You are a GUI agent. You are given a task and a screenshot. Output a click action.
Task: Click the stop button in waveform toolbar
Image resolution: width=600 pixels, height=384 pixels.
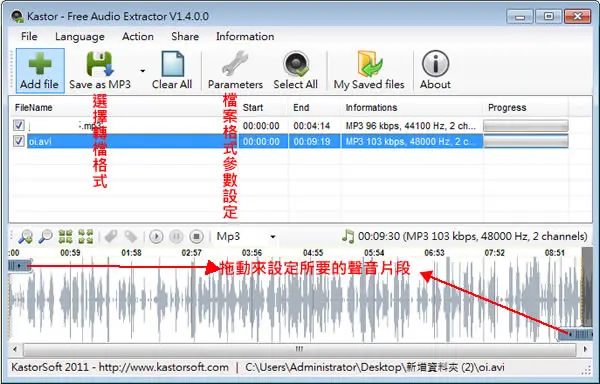point(196,237)
